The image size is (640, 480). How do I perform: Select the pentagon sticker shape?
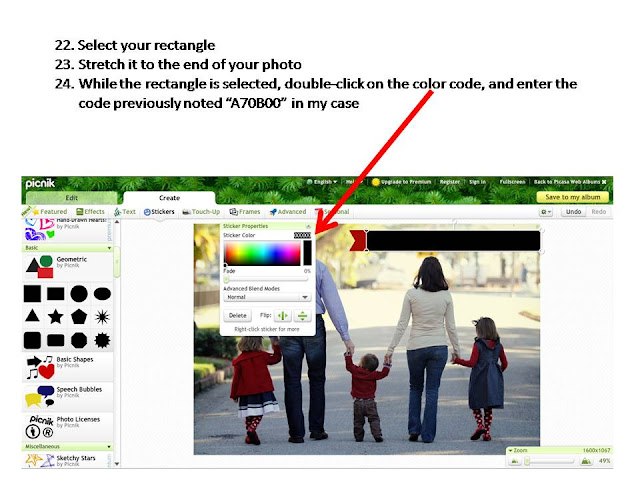(x=79, y=316)
